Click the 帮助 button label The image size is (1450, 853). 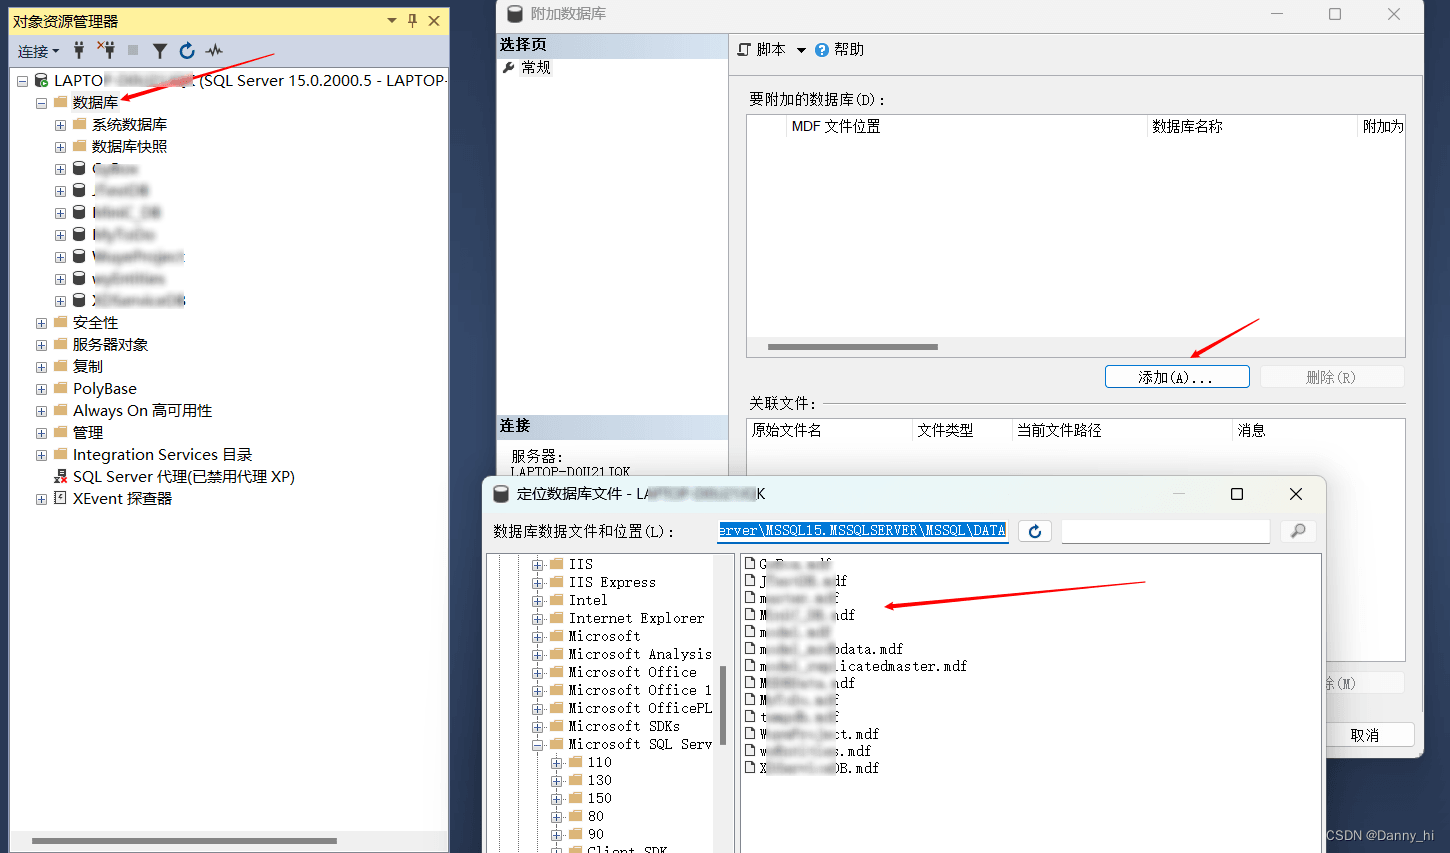coord(849,49)
